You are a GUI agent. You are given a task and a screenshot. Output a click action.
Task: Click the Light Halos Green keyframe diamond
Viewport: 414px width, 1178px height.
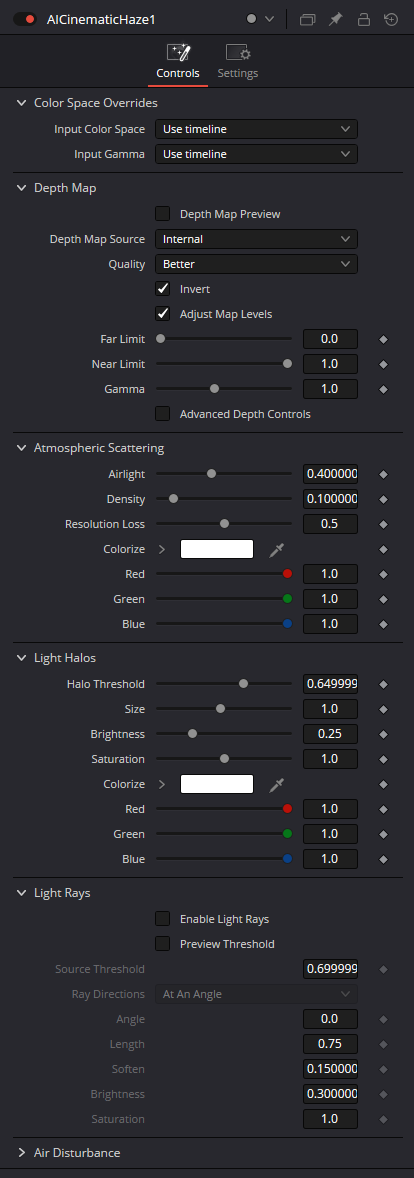tap(383, 835)
